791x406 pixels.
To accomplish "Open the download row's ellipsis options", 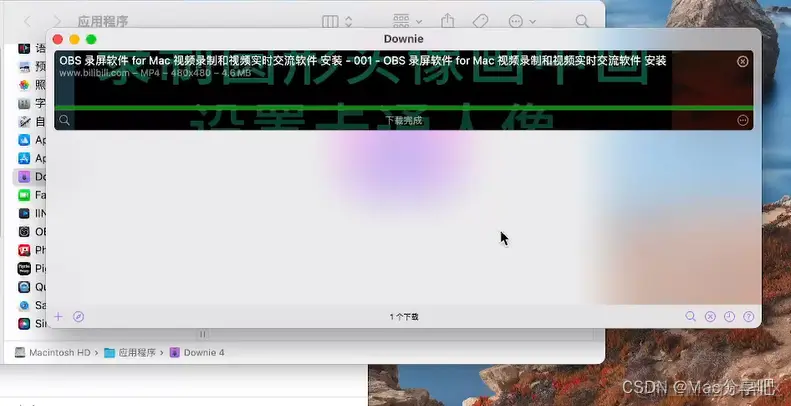I will pyautogui.click(x=743, y=120).
